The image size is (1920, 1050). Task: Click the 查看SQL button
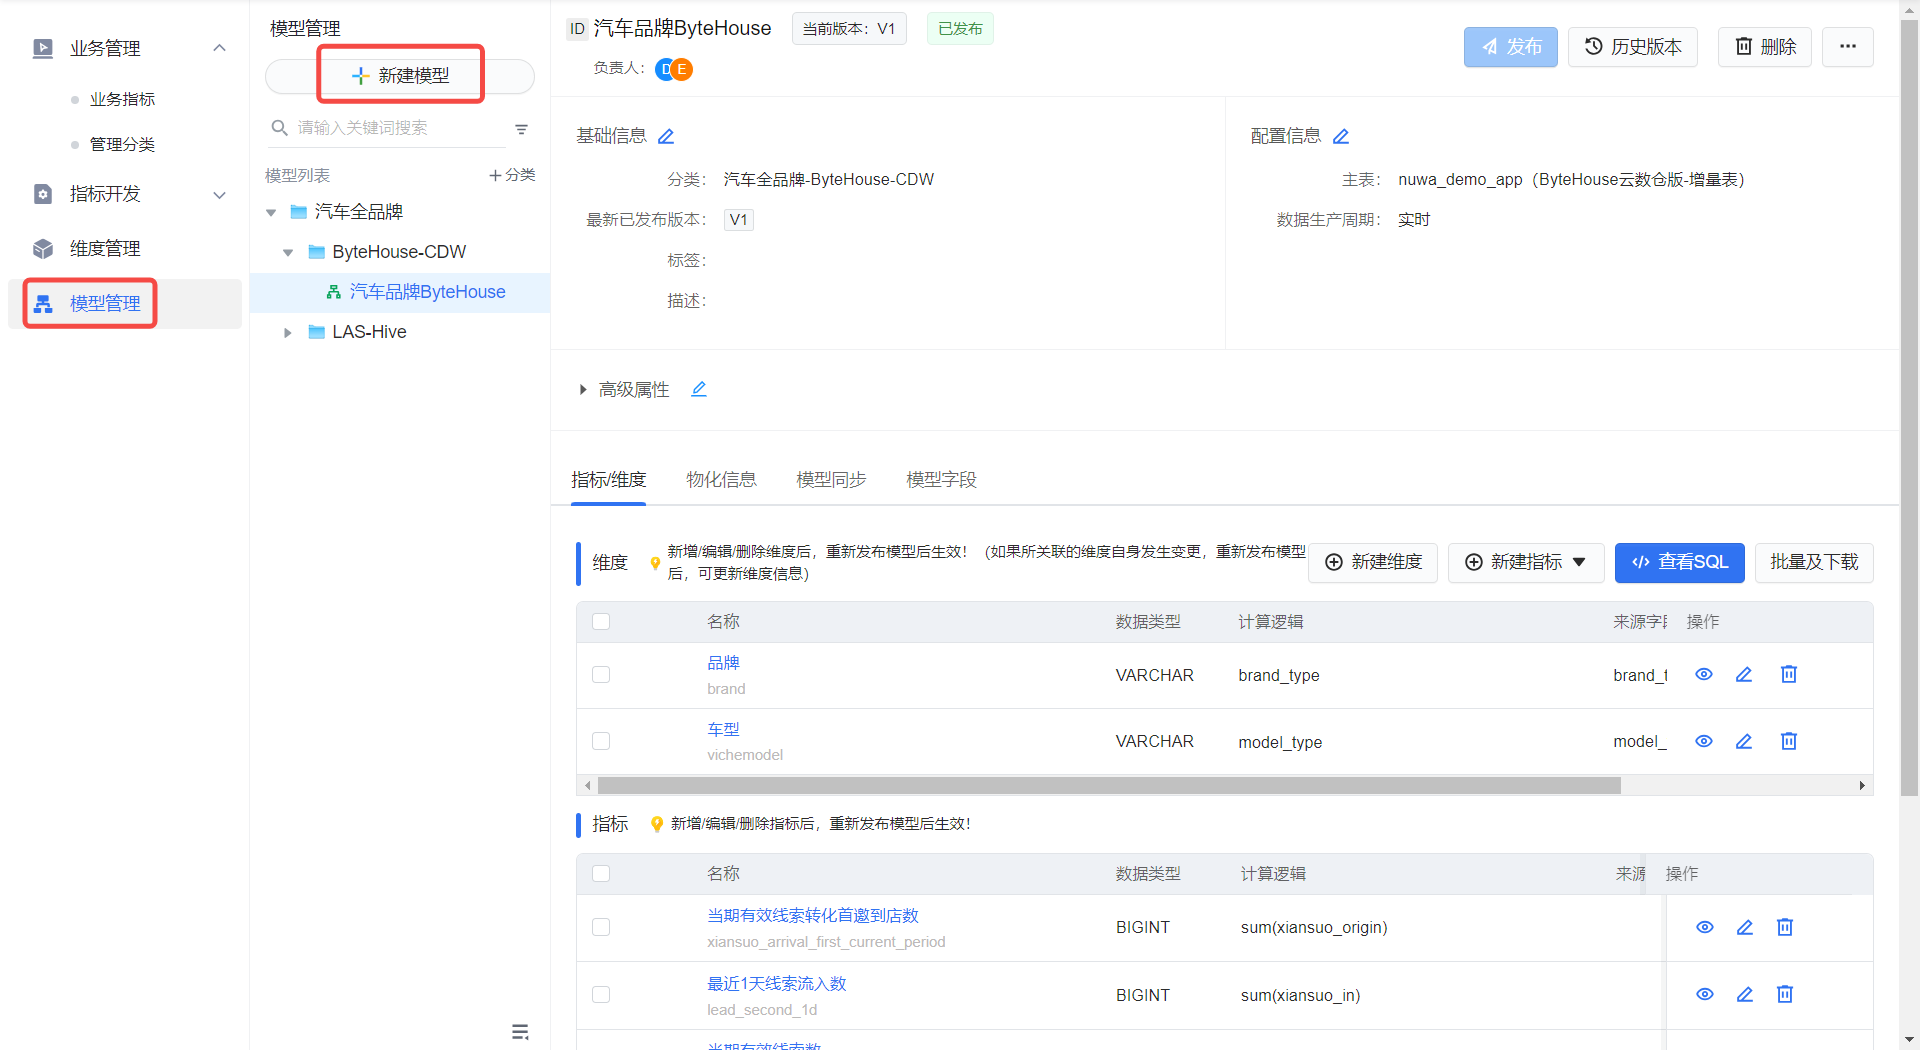(1680, 563)
